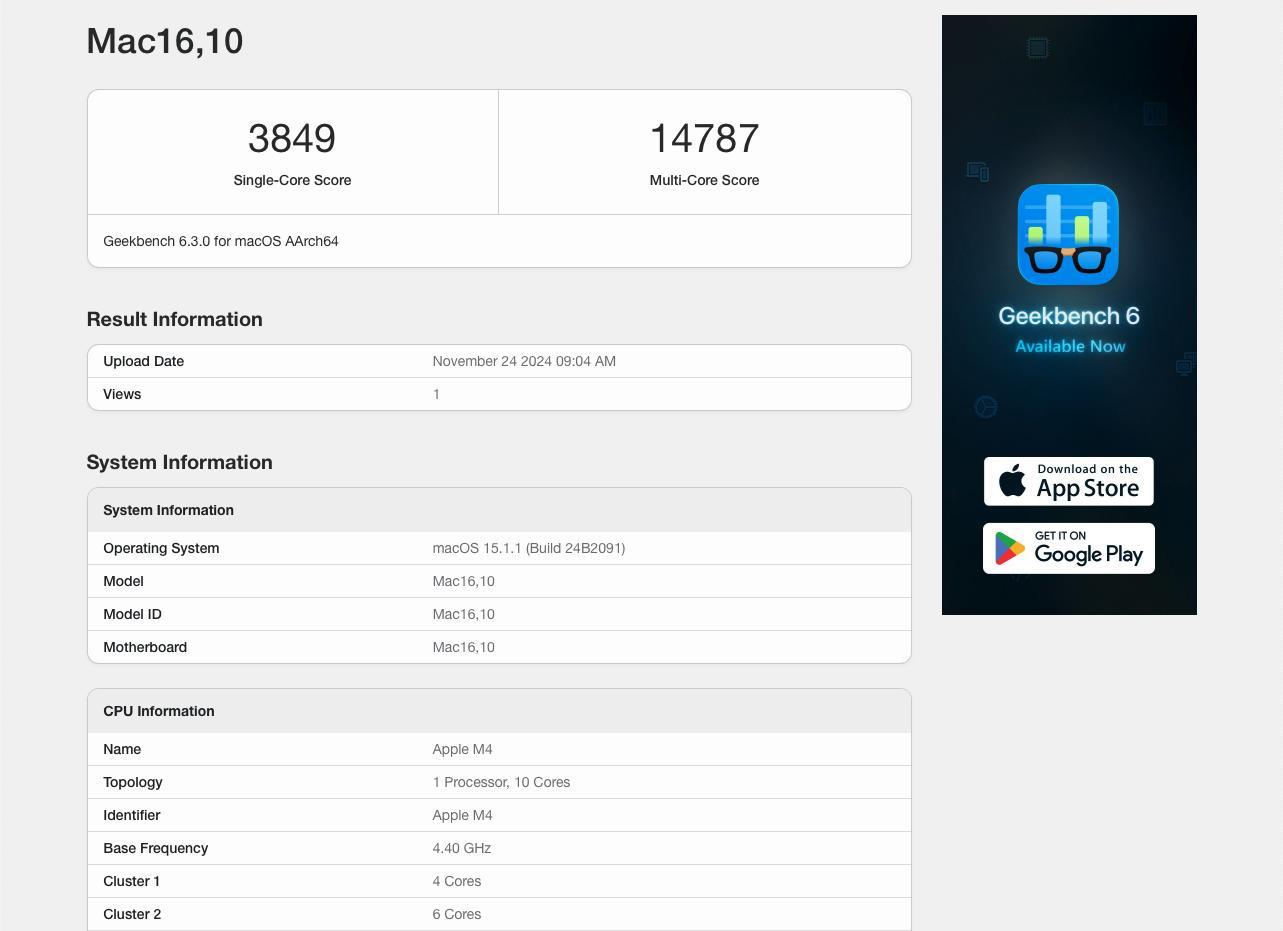Click the Apple logo in App Store badge
The image size is (1283, 931).
click(x=1012, y=480)
